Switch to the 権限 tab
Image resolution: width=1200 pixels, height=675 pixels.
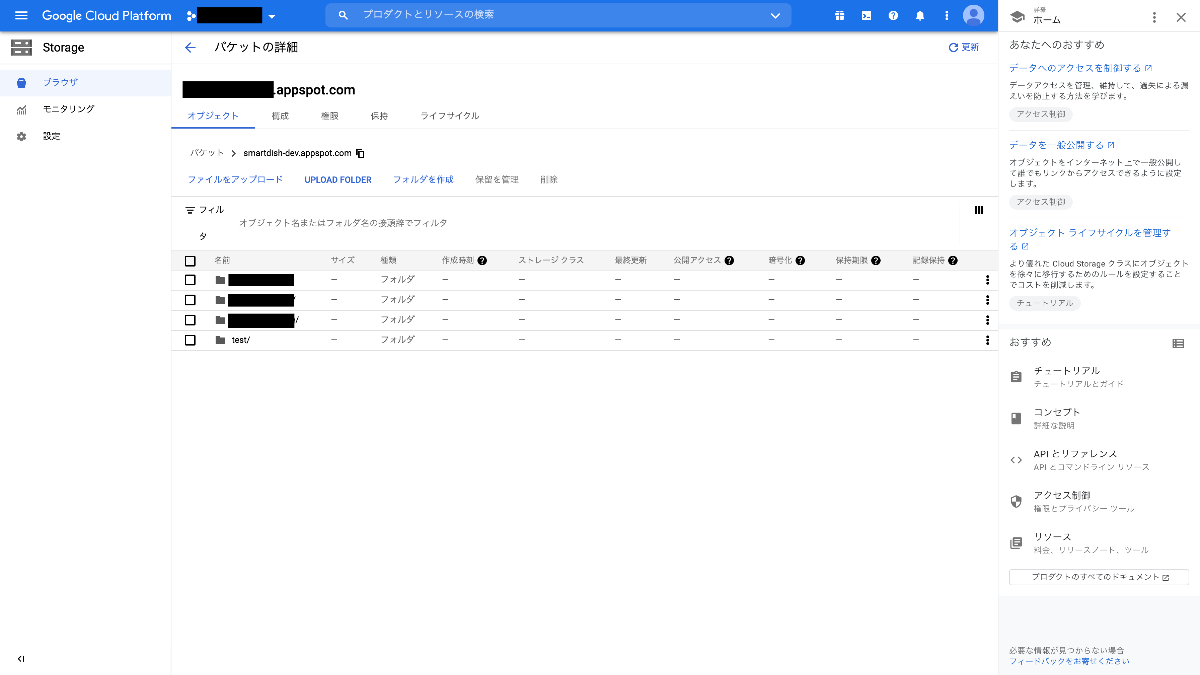click(x=329, y=116)
